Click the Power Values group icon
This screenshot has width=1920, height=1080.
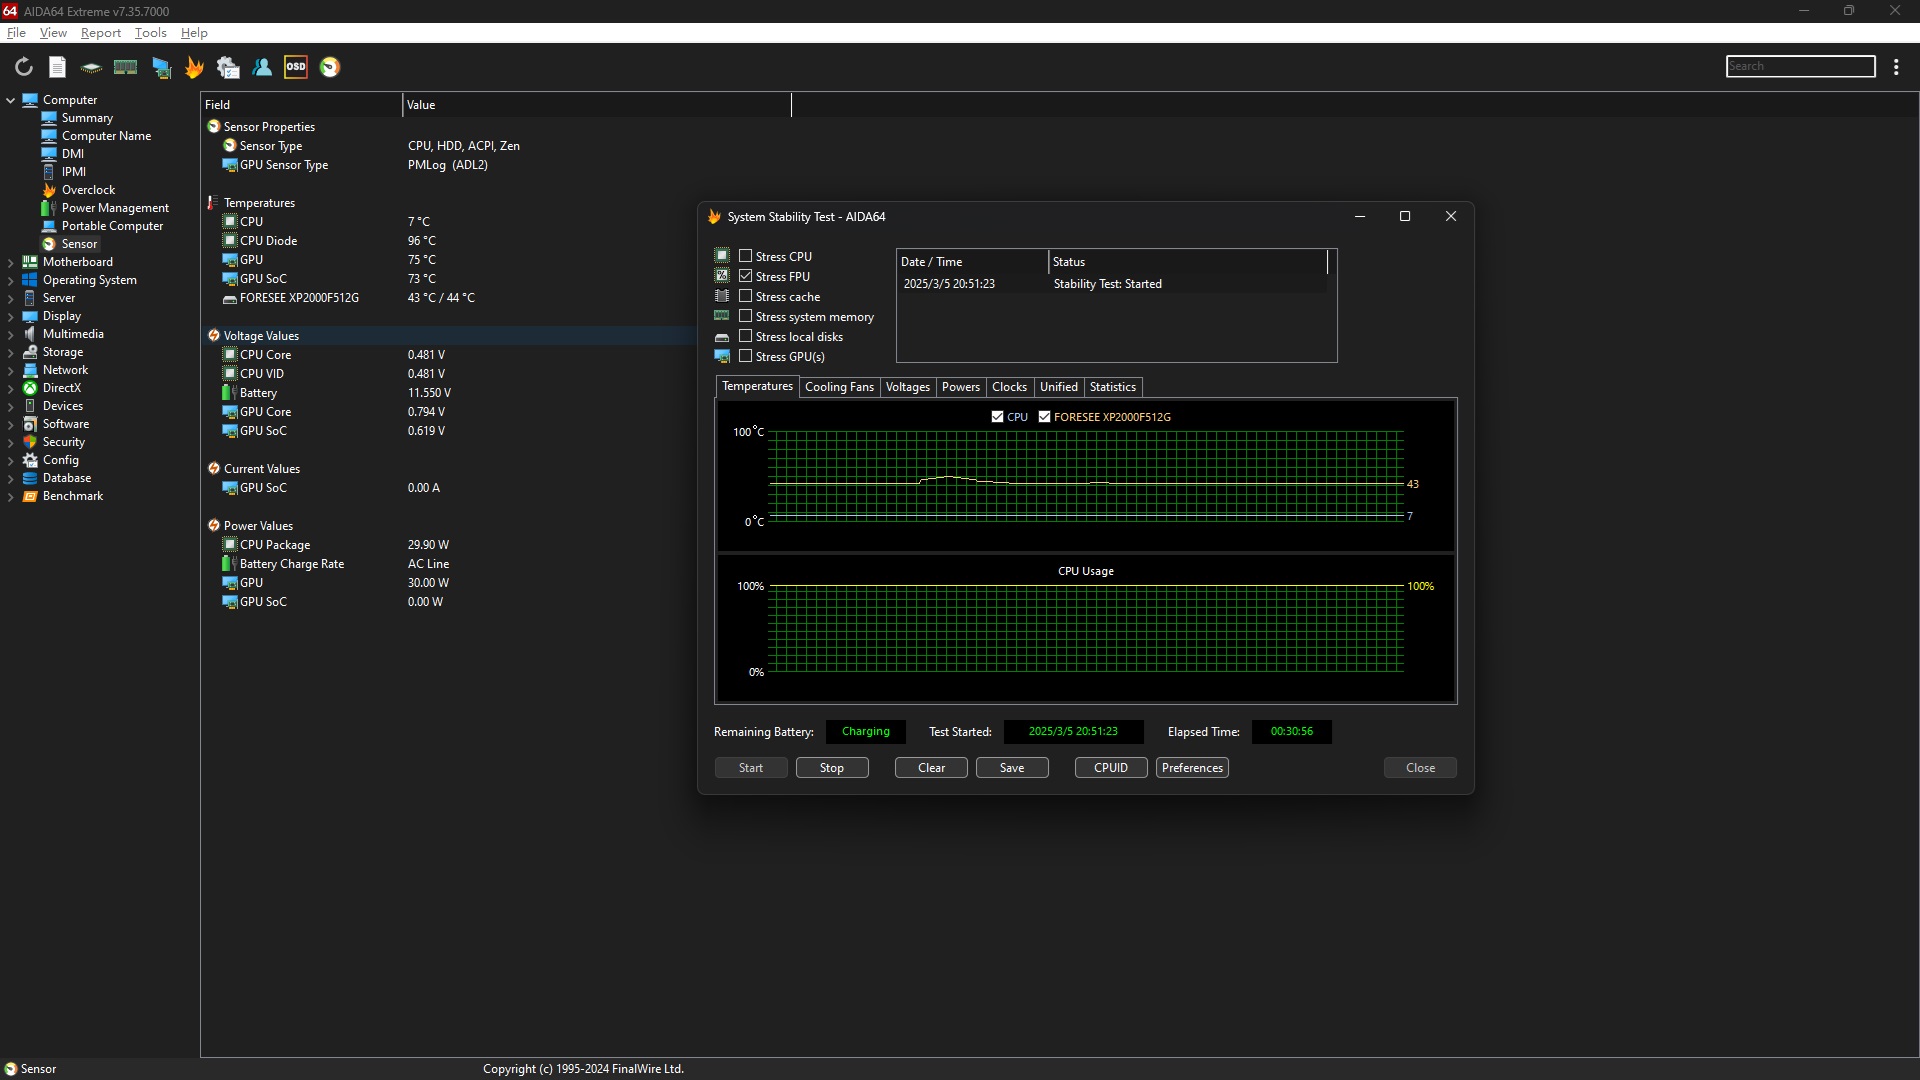coord(213,526)
